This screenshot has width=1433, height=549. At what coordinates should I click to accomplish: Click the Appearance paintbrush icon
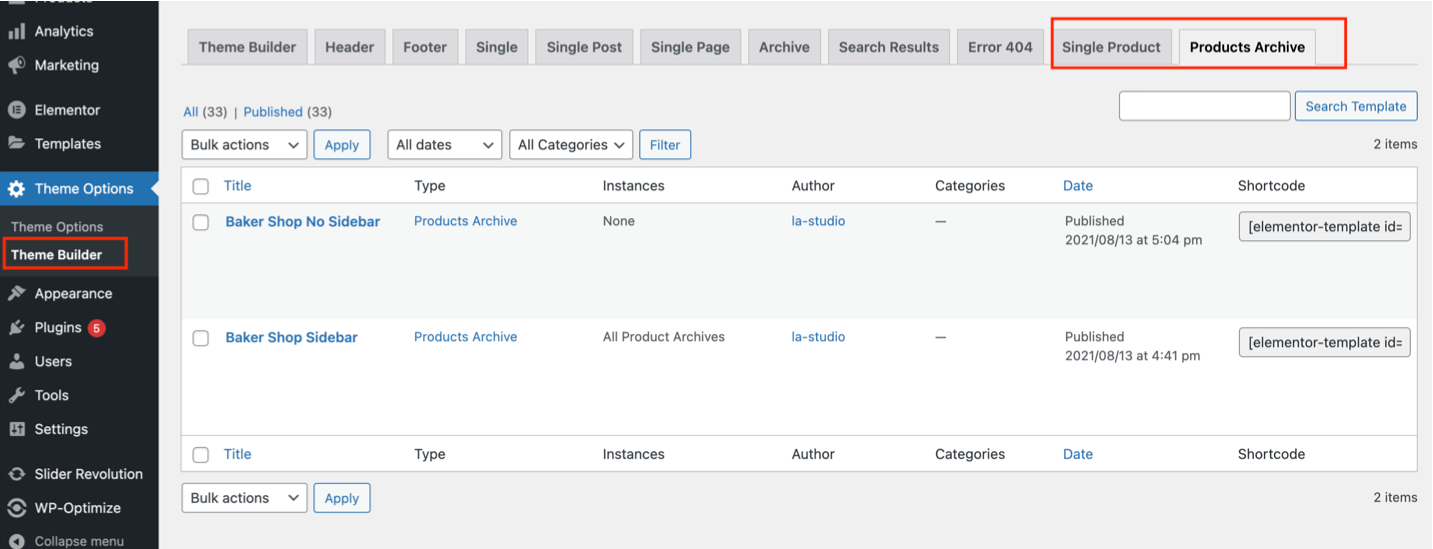click(x=17, y=293)
